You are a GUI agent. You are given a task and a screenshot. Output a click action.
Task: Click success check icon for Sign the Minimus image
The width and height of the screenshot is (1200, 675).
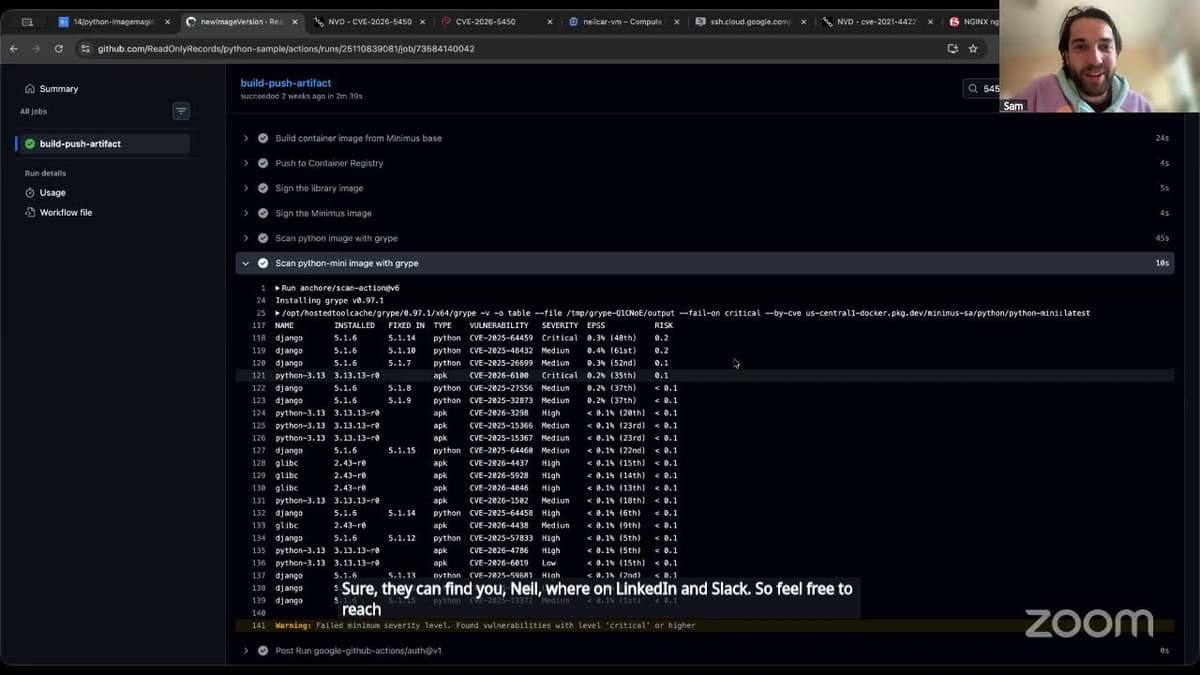[x=263, y=213]
